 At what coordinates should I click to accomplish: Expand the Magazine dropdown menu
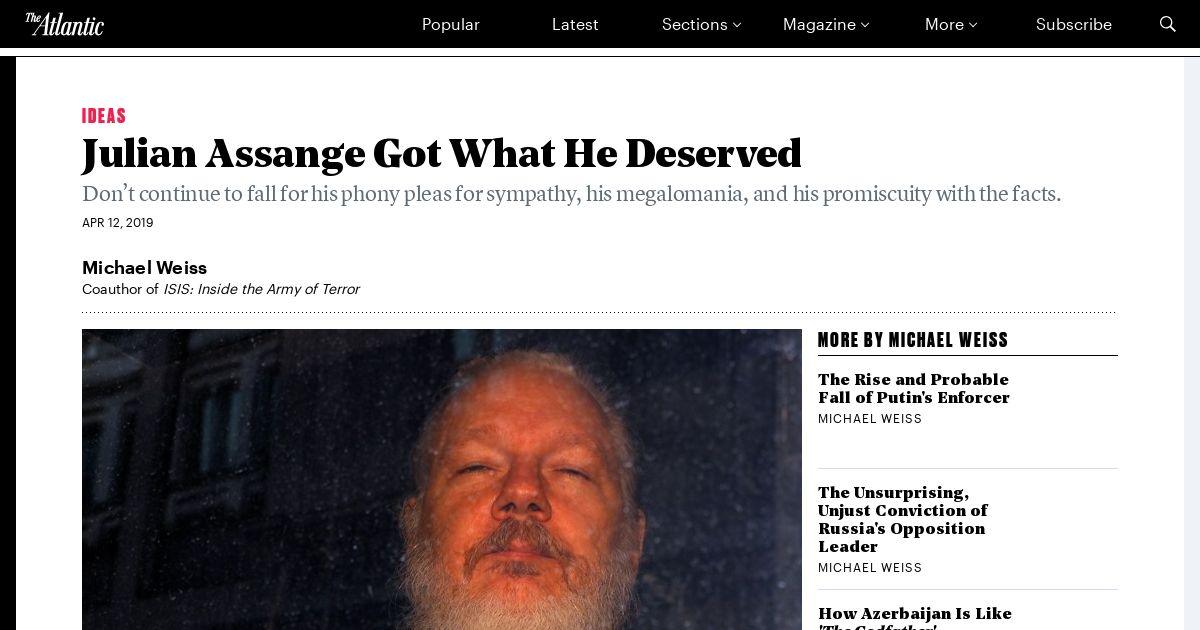click(826, 24)
